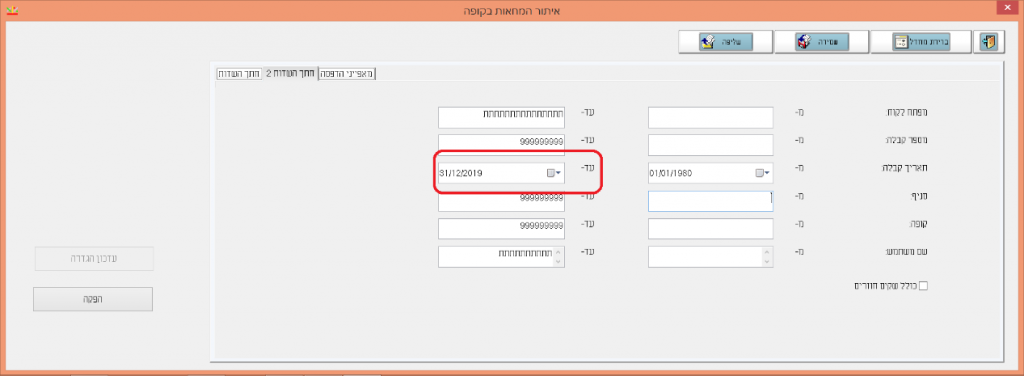Click the scroll arrows in שם משתמש 'to' box
This screenshot has width=1024, height=376.
(558, 257)
